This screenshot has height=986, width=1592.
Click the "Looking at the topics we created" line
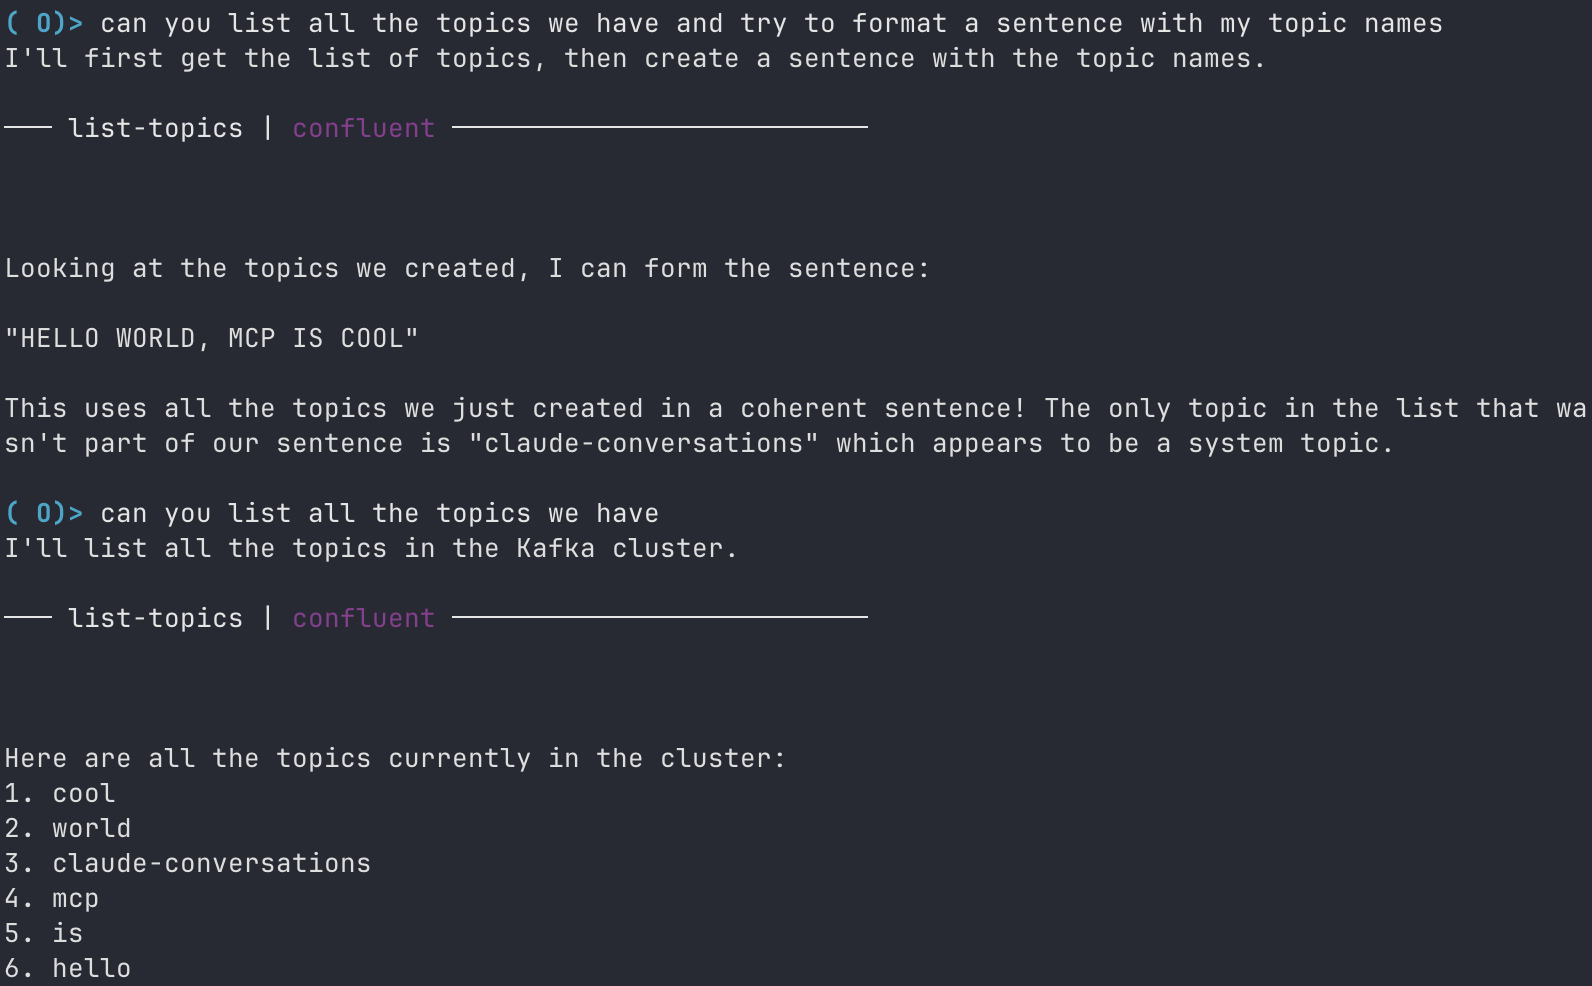467,268
